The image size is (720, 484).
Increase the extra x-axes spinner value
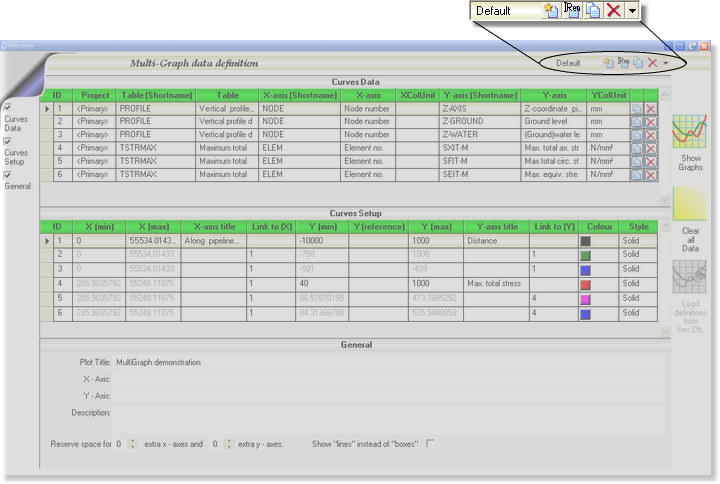134,440
